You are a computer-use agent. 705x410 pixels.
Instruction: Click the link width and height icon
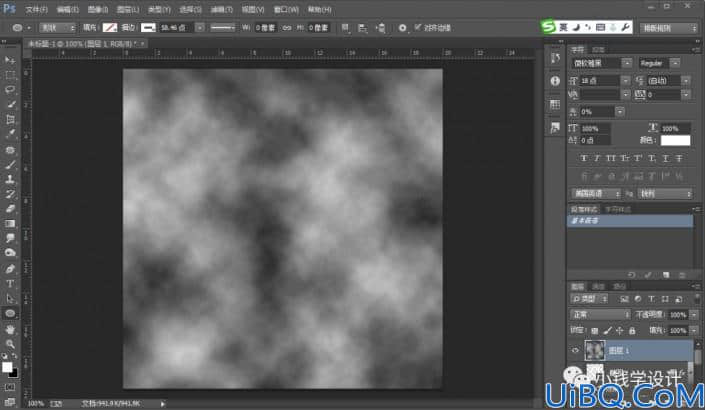tap(287, 28)
